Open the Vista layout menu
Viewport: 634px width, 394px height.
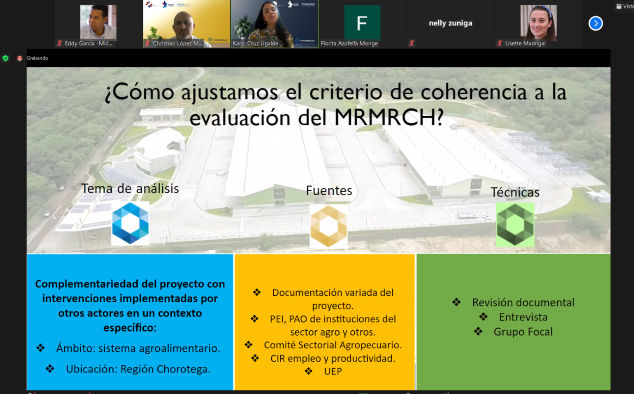625,6
